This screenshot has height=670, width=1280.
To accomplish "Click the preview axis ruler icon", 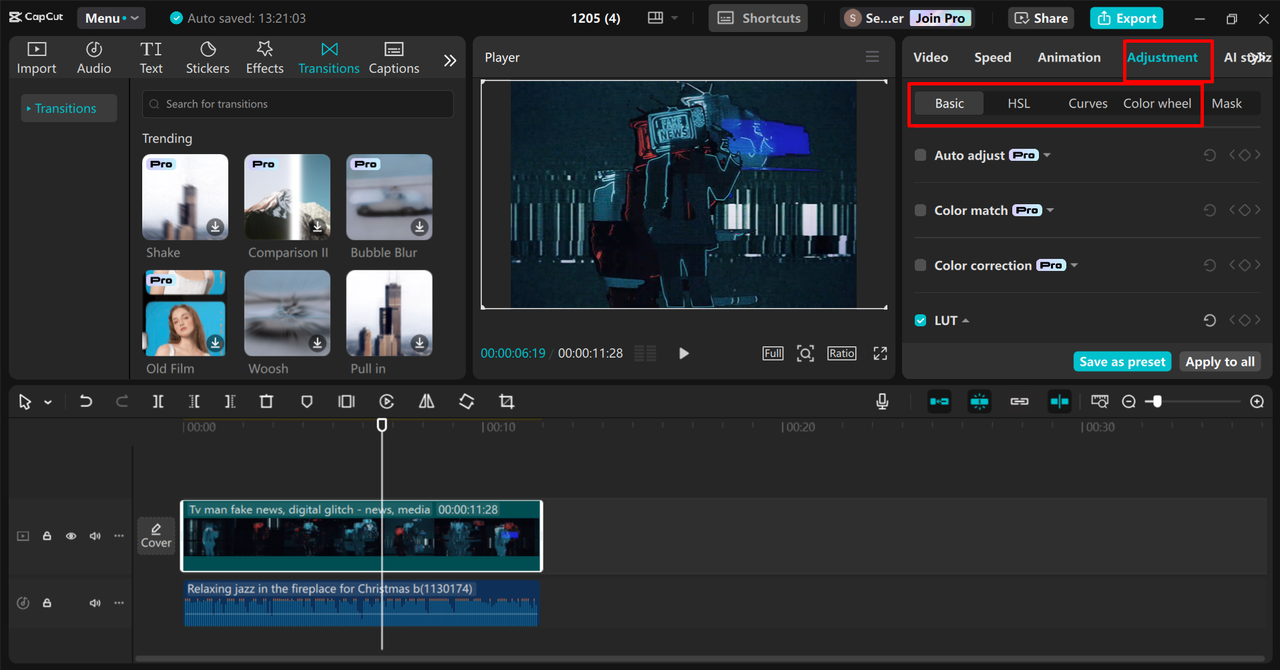I will [1100, 401].
